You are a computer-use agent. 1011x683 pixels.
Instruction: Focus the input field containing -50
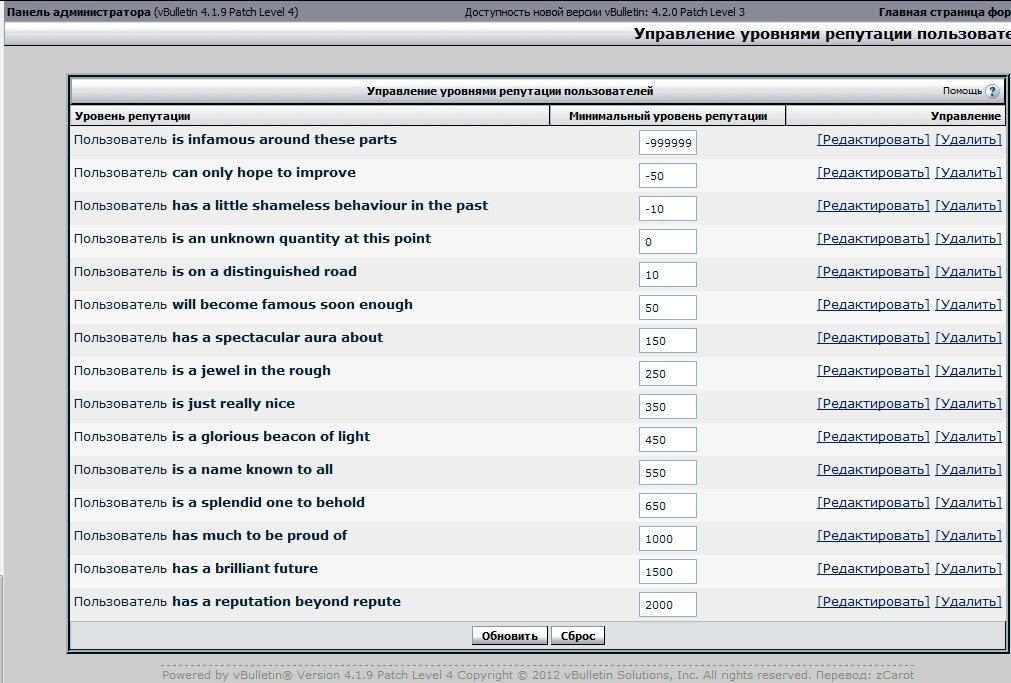tap(667, 176)
